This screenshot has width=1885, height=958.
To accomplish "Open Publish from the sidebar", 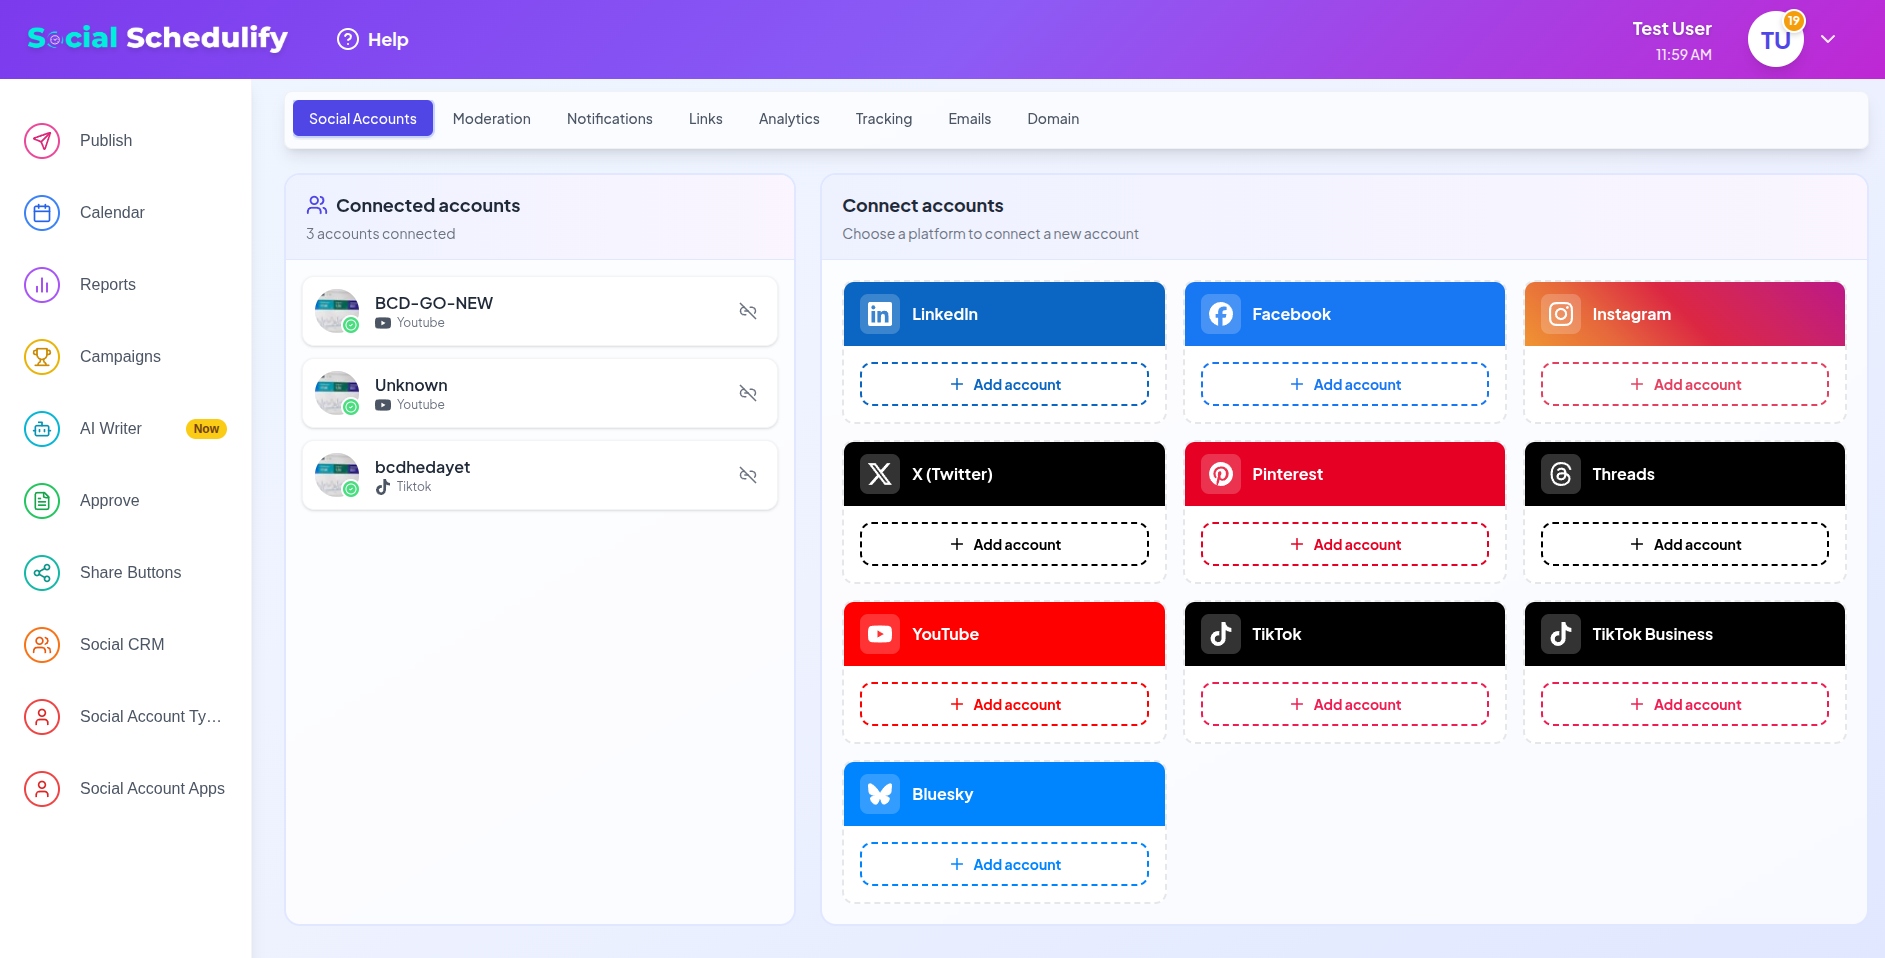I will pos(41,140).
